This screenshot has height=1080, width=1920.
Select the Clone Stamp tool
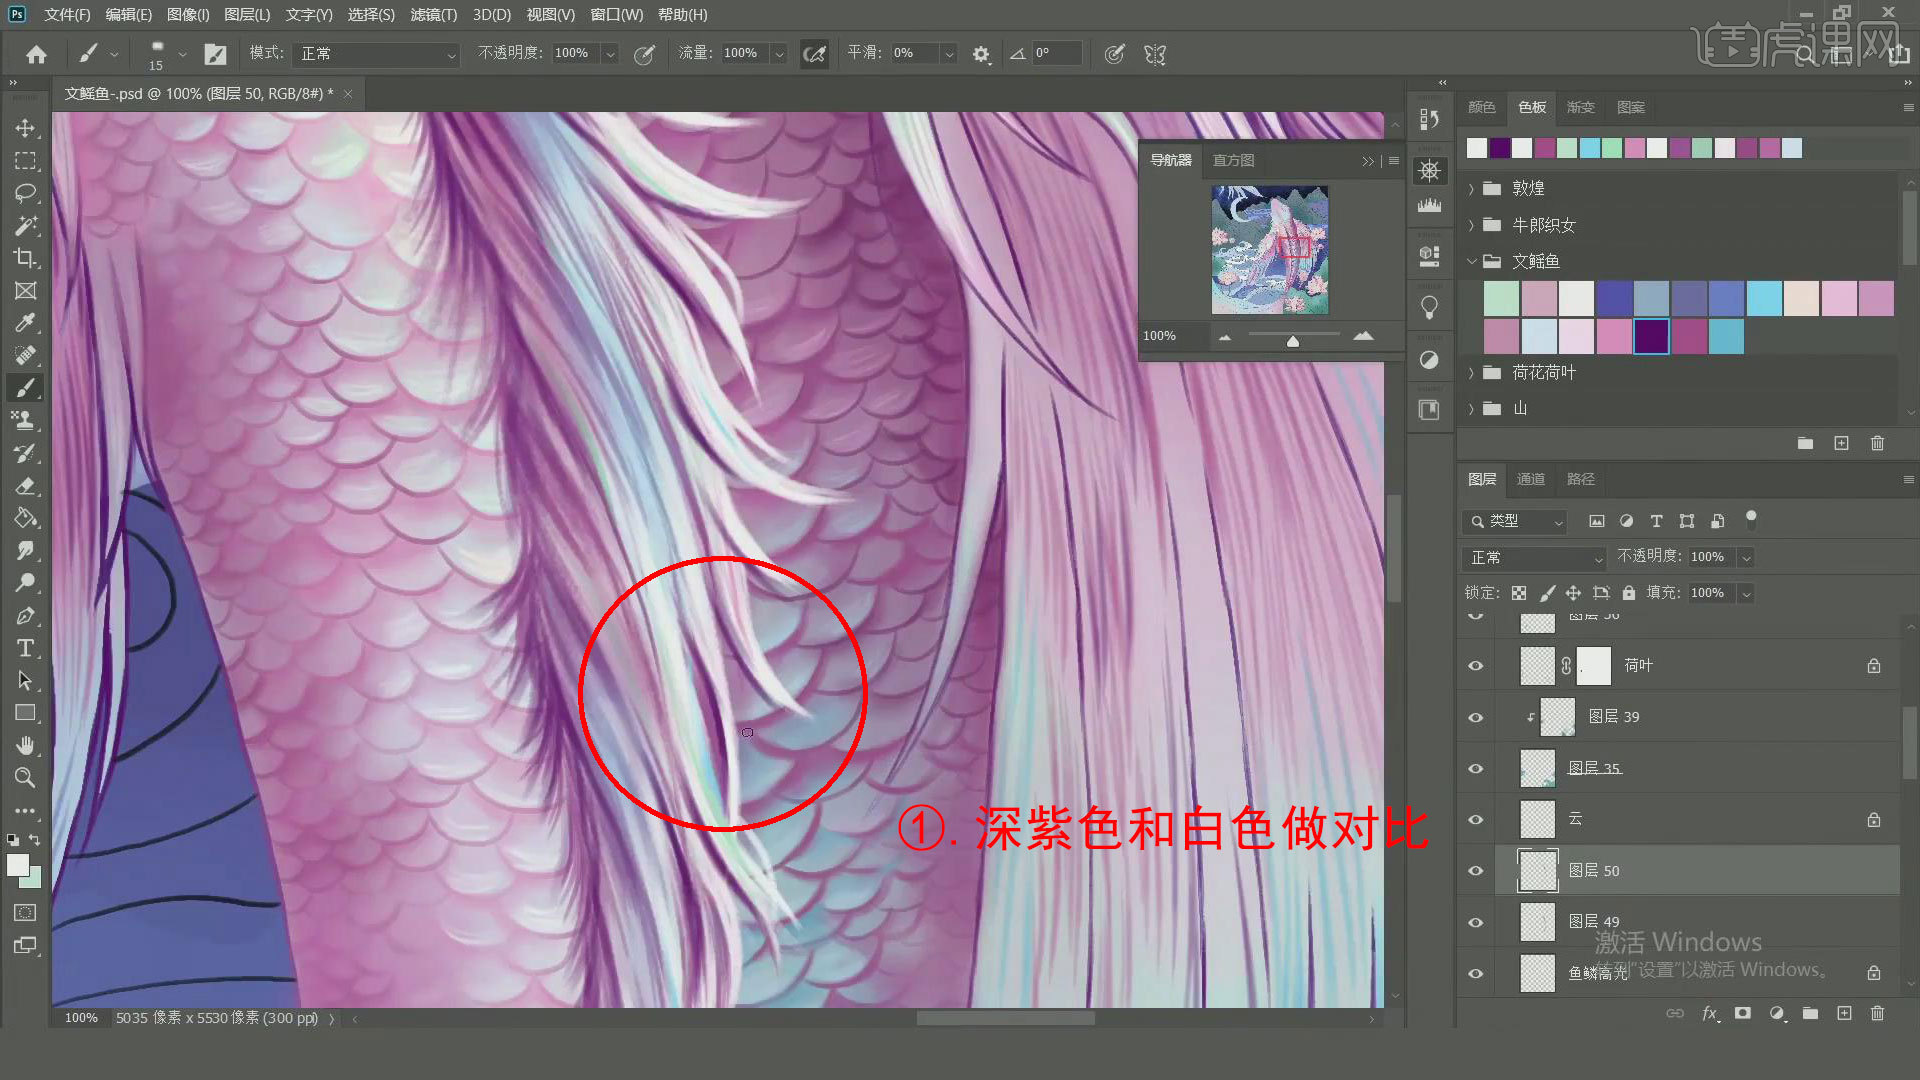tap(25, 420)
